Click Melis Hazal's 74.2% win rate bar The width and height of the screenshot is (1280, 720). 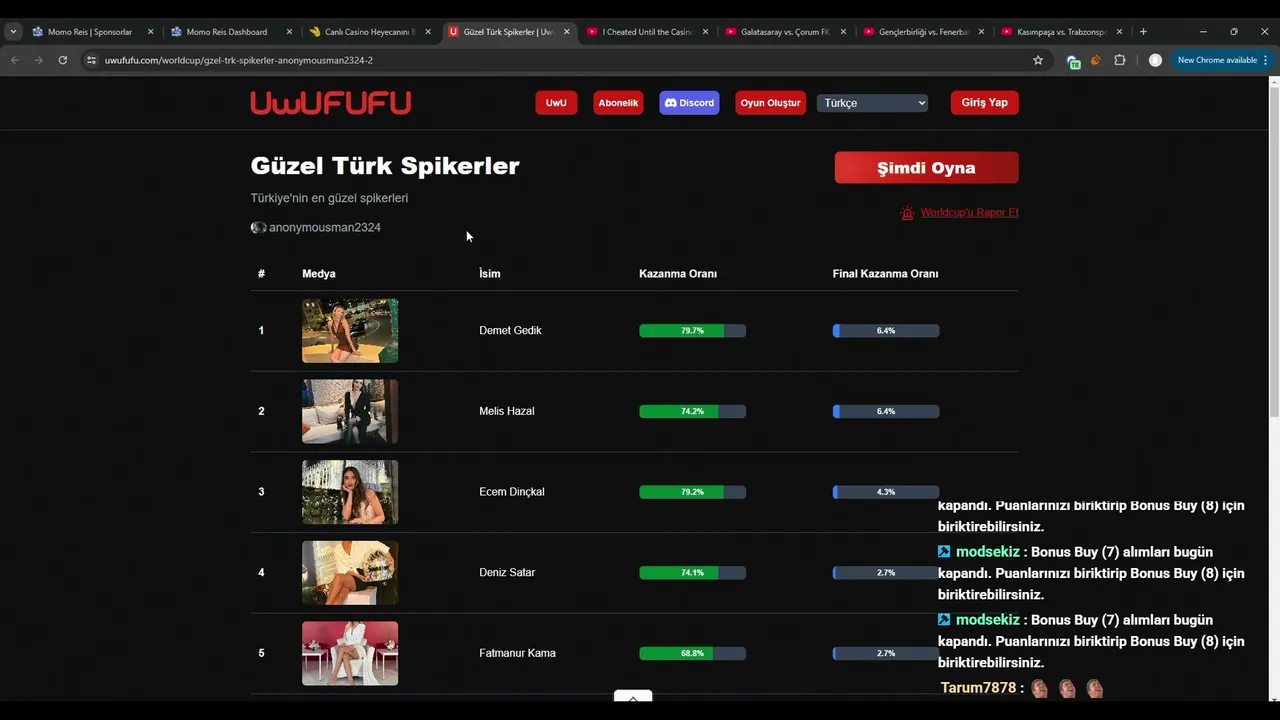[692, 411]
